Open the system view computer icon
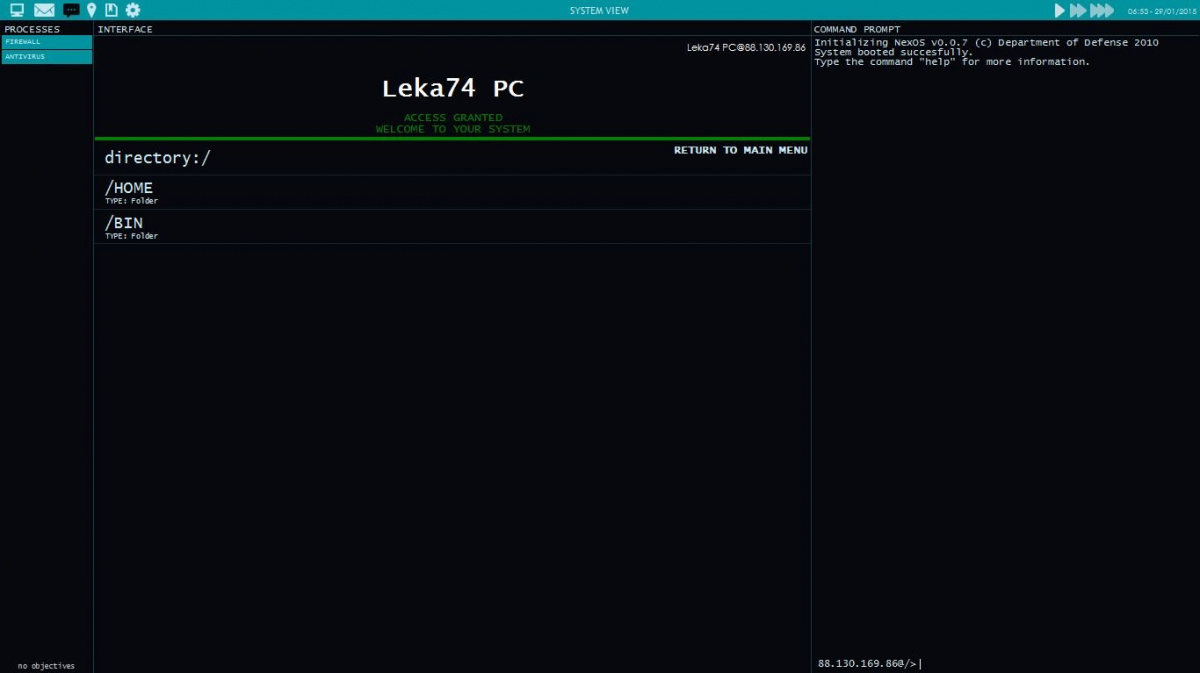The width and height of the screenshot is (1200, 673). (17, 10)
